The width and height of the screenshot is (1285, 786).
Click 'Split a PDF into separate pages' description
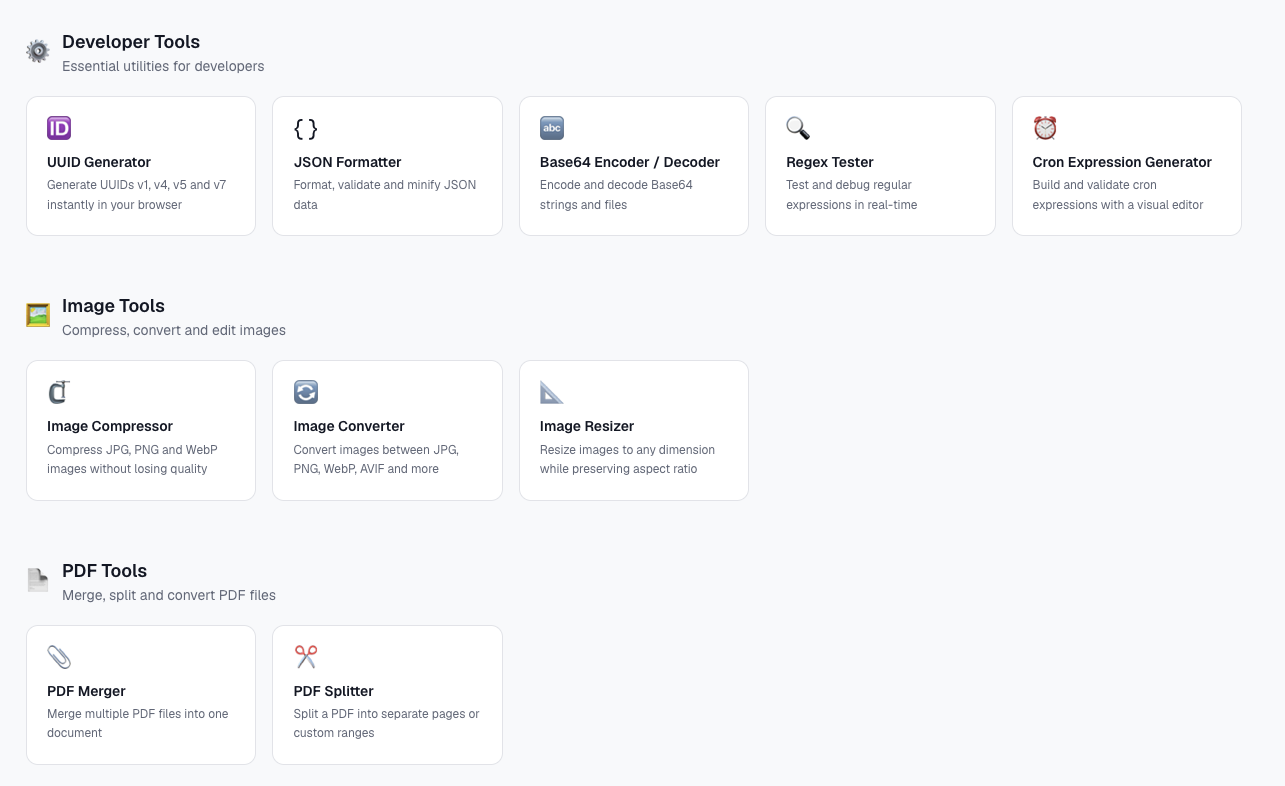[386, 723]
